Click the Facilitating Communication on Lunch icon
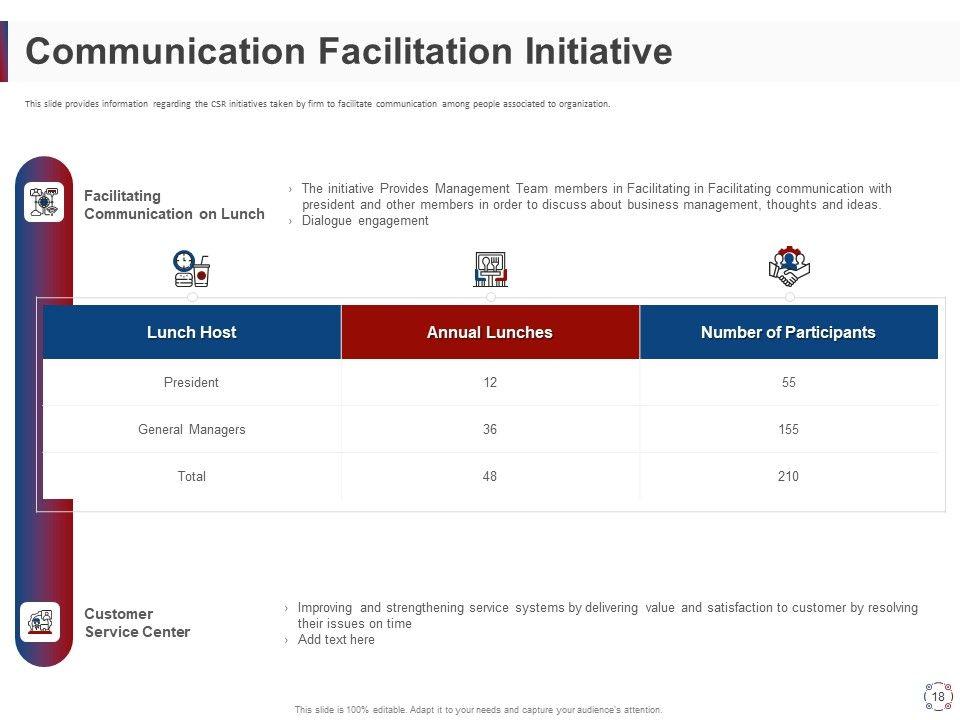Screen dimensions: 960x720 click(x=43, y=201)
